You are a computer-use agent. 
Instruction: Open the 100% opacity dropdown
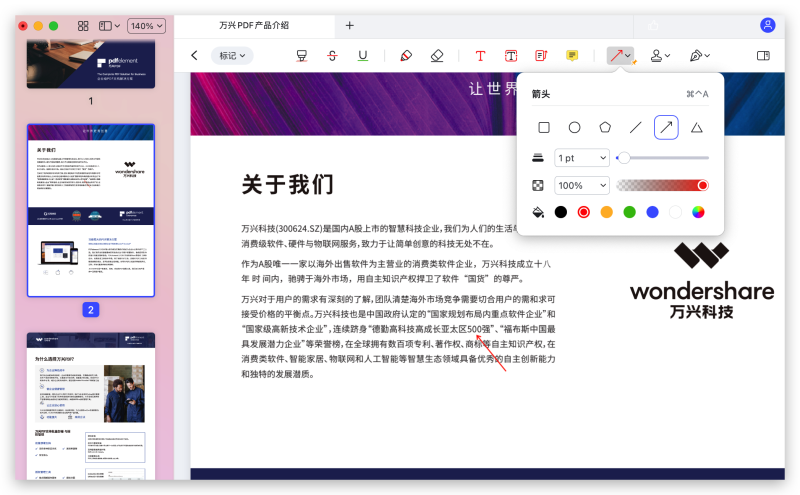(x=582, y=186)
